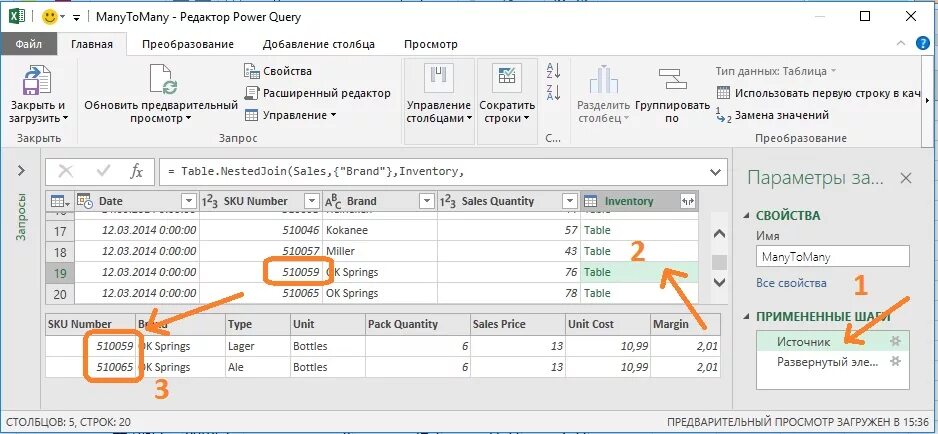Click the Kokanee brand cell
Screen dimensions: 938x434
click(x=380, y=230)
